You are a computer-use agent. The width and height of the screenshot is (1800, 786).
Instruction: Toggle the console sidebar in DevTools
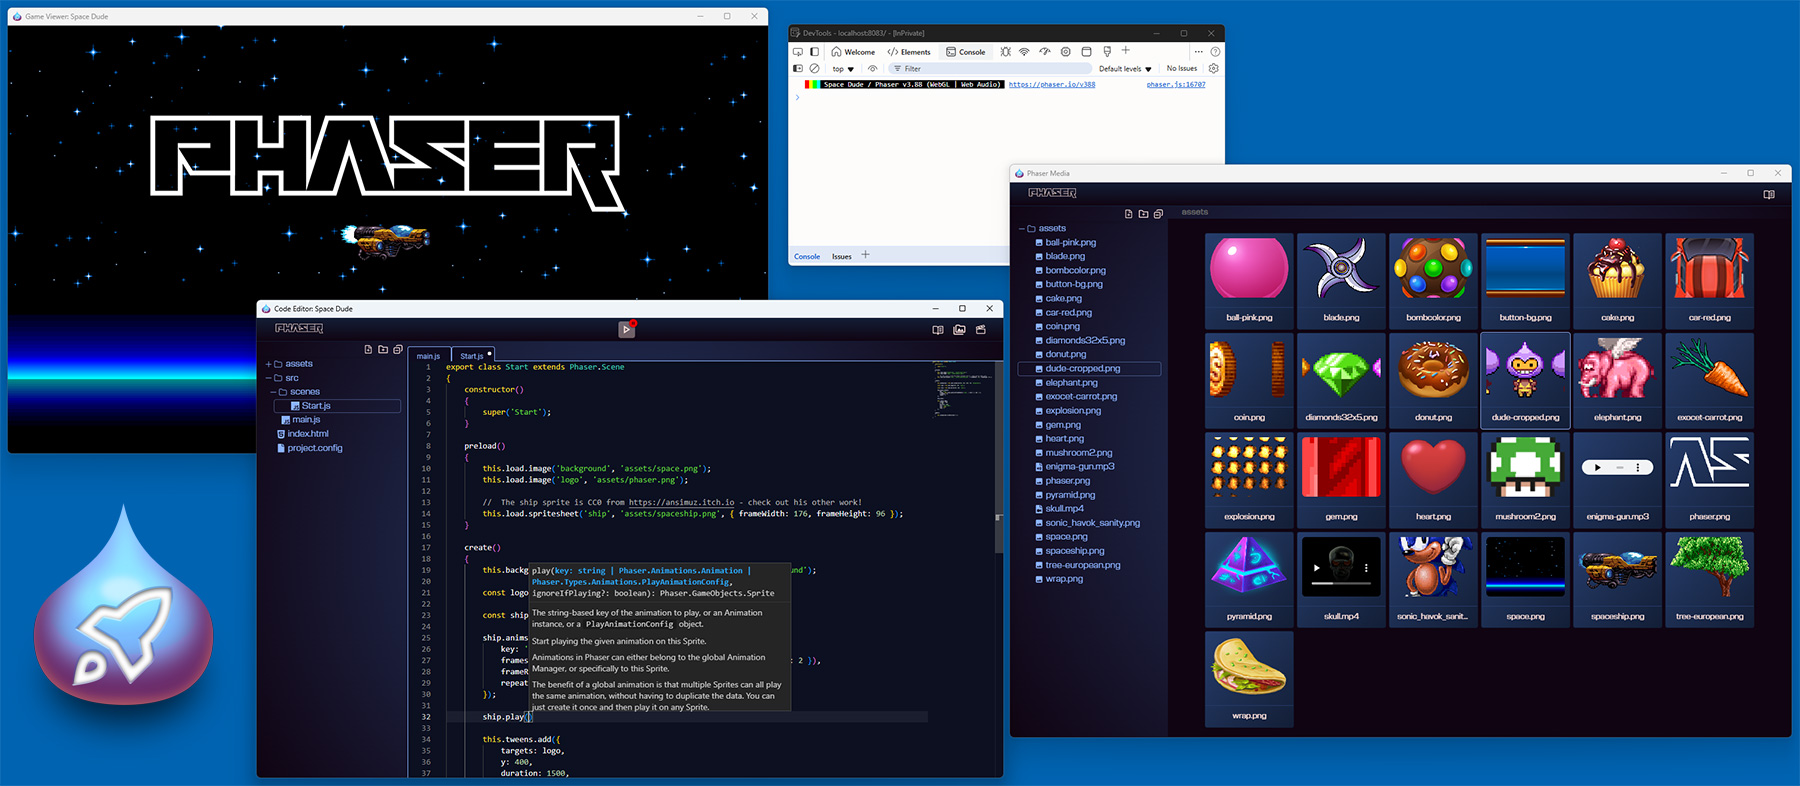pyautogui.click(x=798, y=69)
